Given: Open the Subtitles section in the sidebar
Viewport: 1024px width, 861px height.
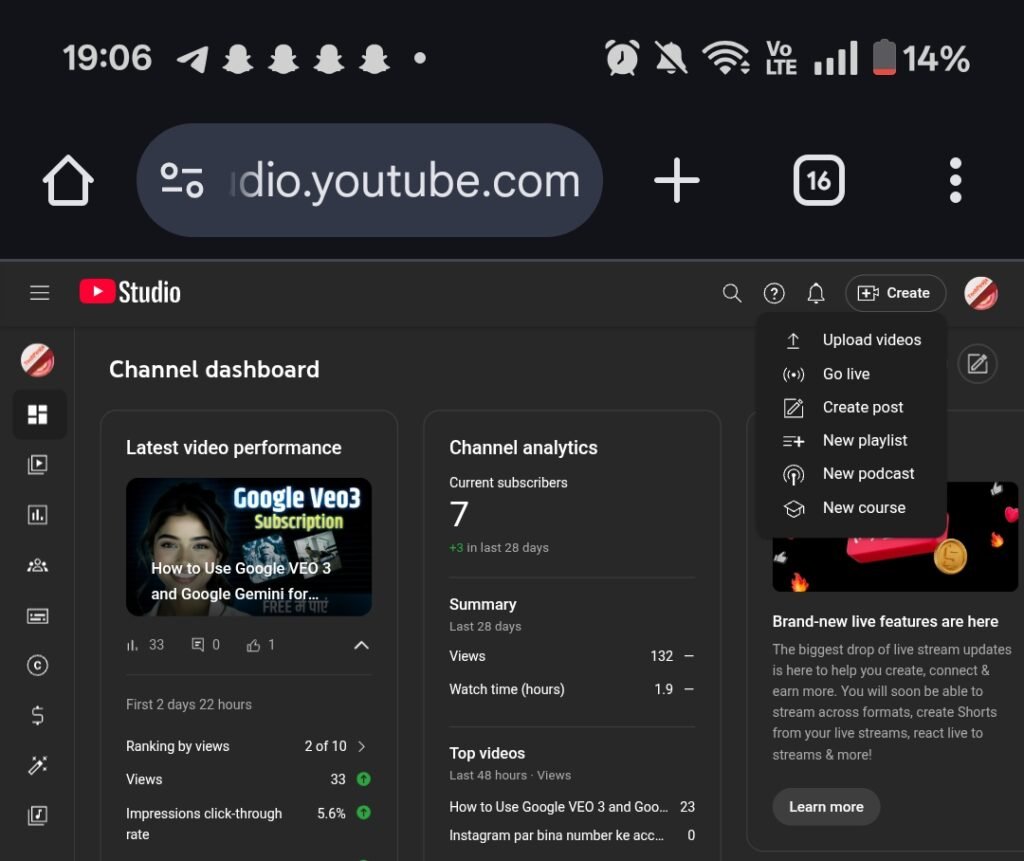Looking at the screenshot, I should coord(39,615).
